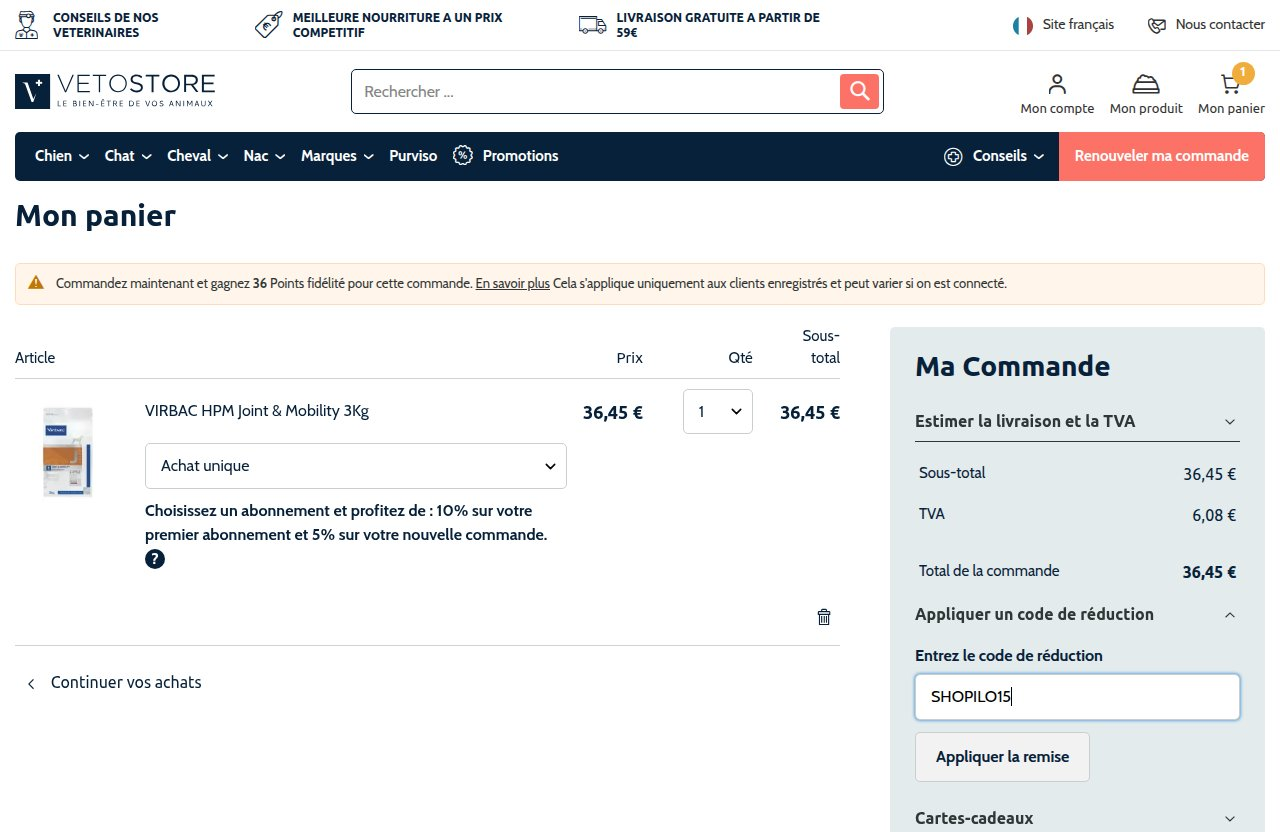Click the Qté column header
The image size is (1280, 832).
[740, 358]
